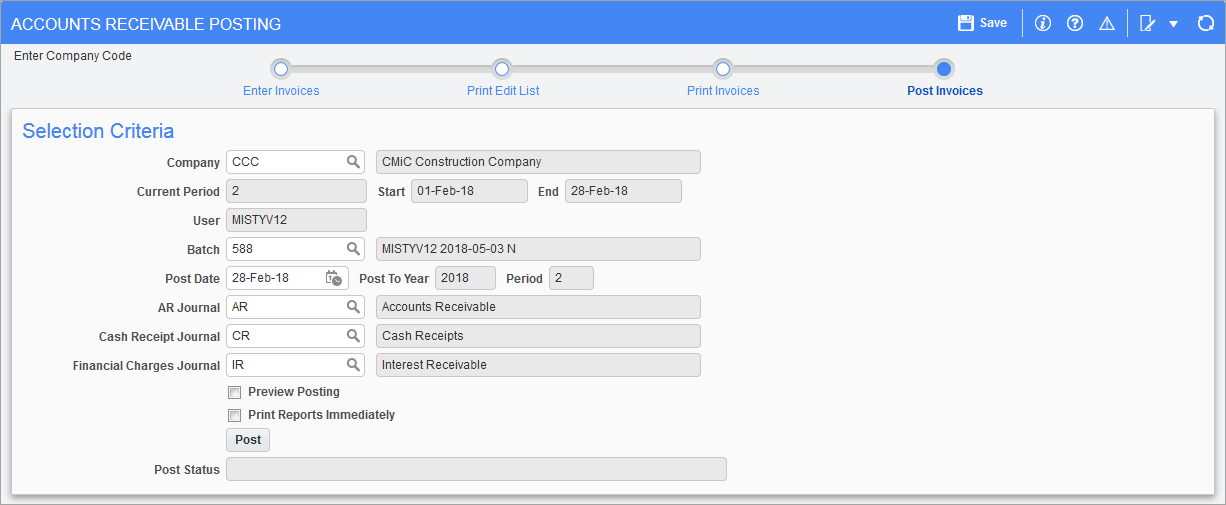Open Batch lookup magnifier icon
This screenshot has height=505, width=1226.
coord(353,249)
